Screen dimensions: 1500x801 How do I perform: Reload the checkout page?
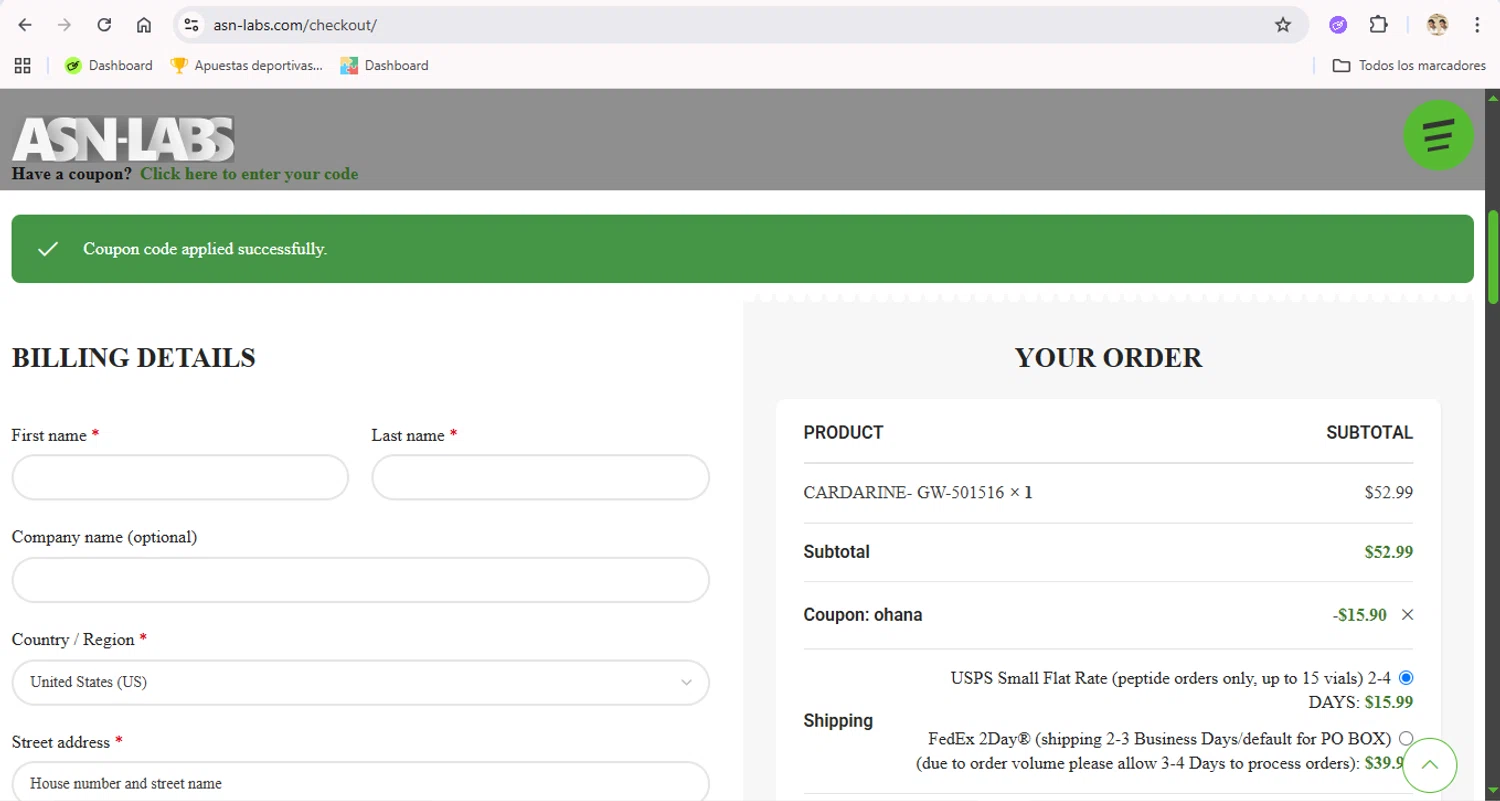tap(104, 25)
